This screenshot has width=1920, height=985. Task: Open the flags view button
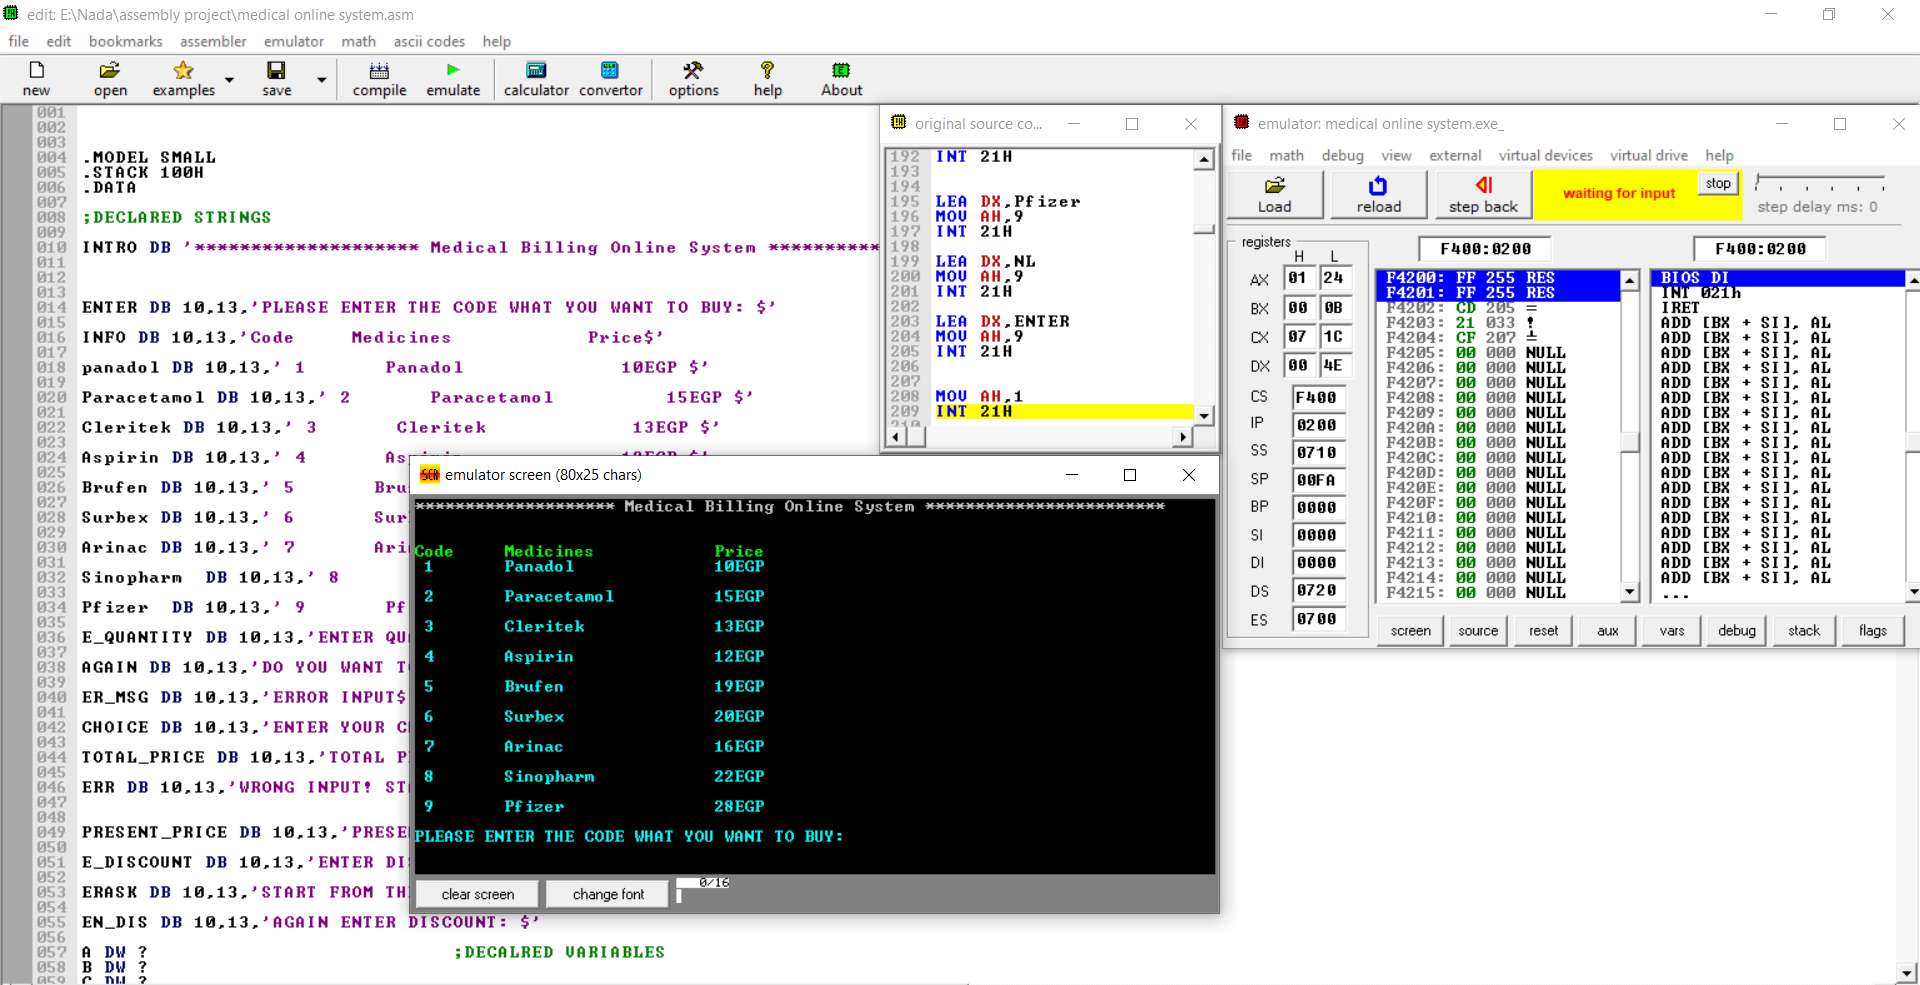(x=1872, y=631)
